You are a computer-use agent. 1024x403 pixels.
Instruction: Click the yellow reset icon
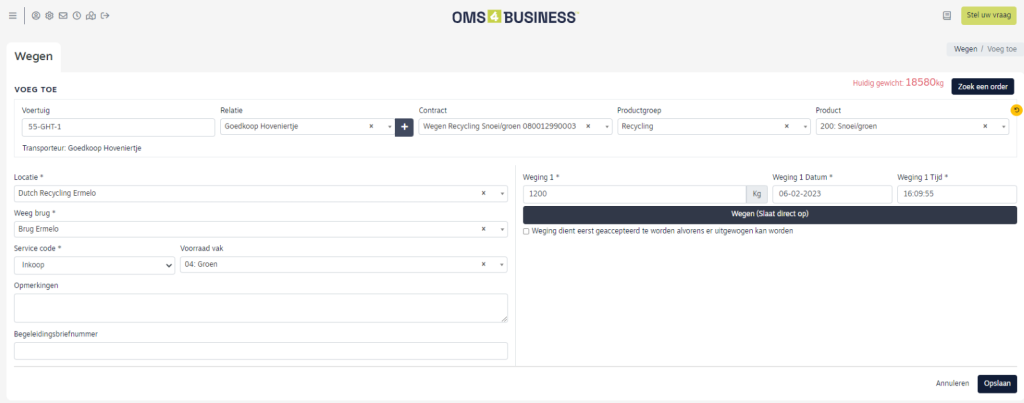(x=1016, y=110)
